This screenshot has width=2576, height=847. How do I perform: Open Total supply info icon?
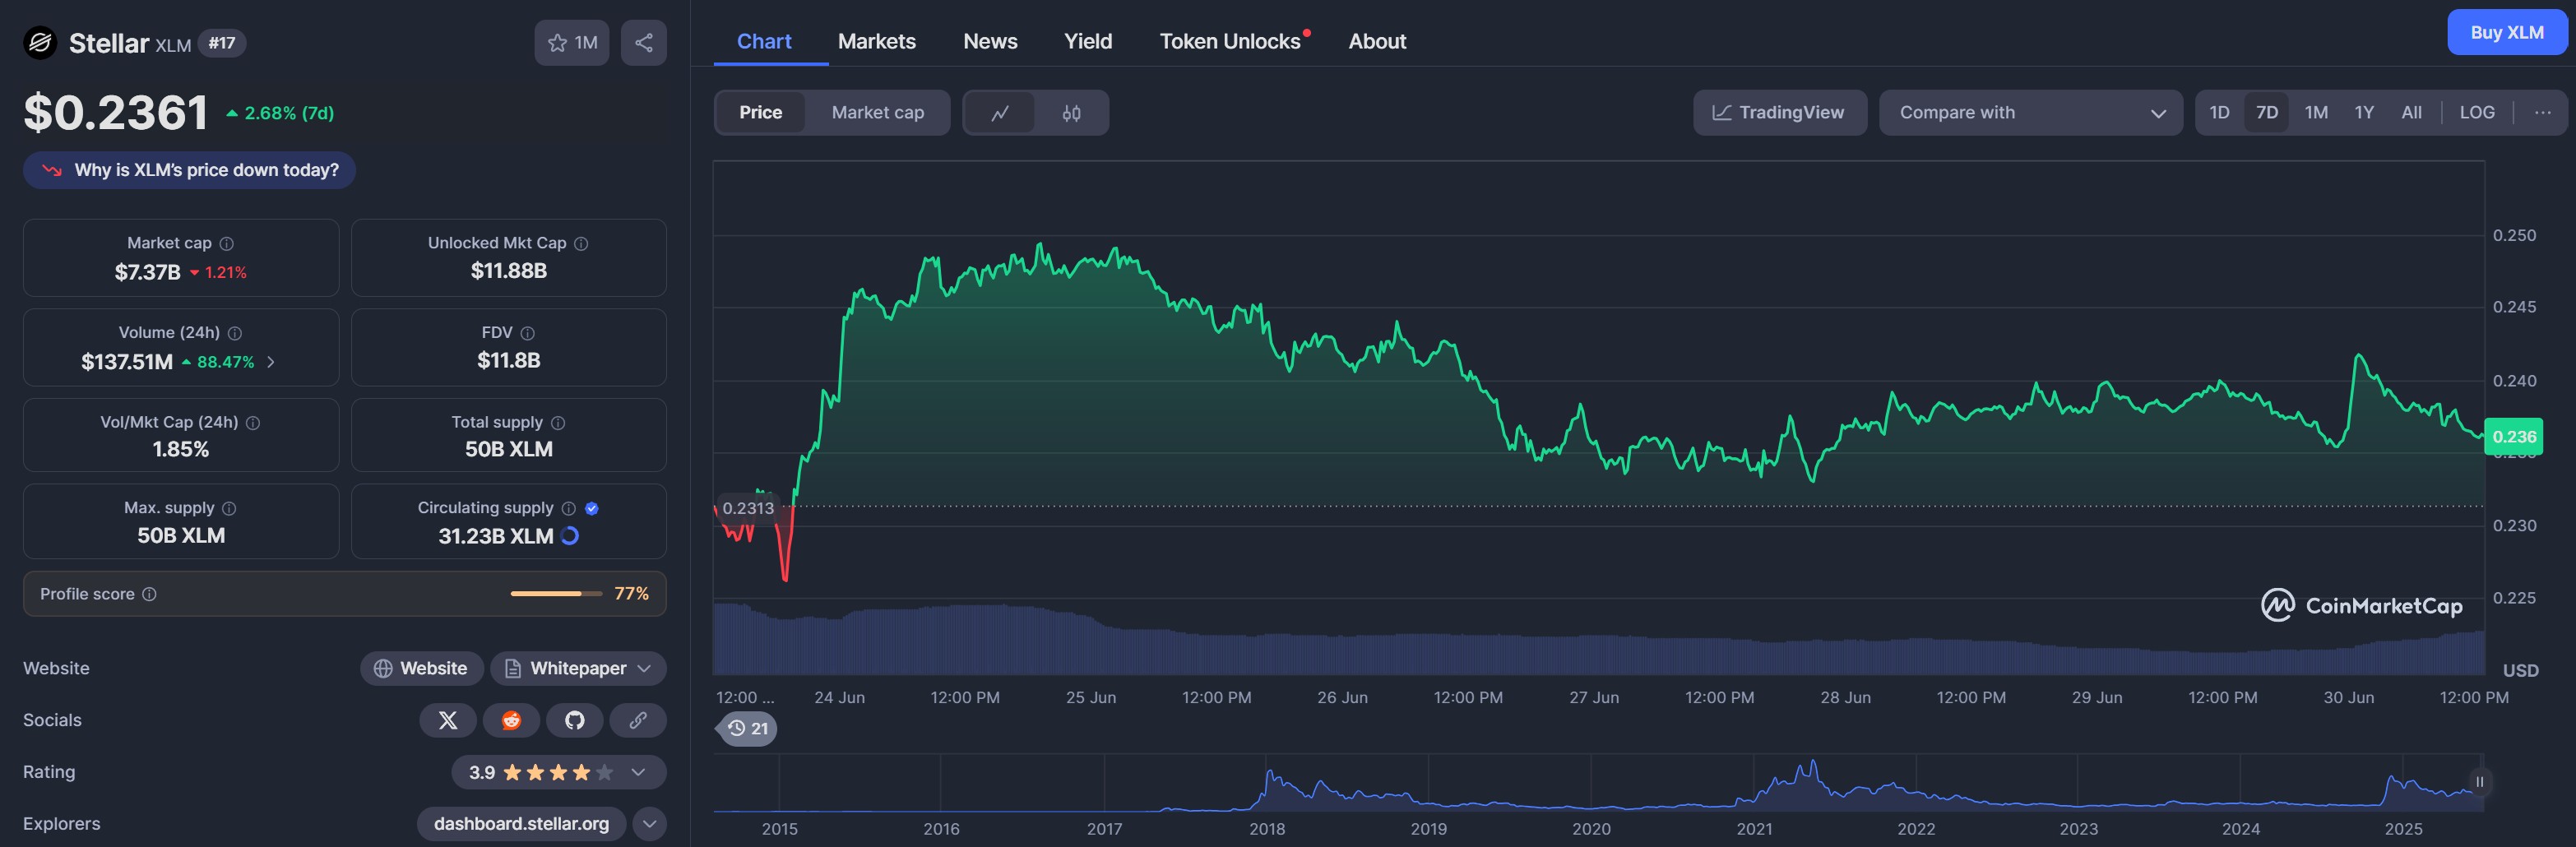[x=558, y=423]
